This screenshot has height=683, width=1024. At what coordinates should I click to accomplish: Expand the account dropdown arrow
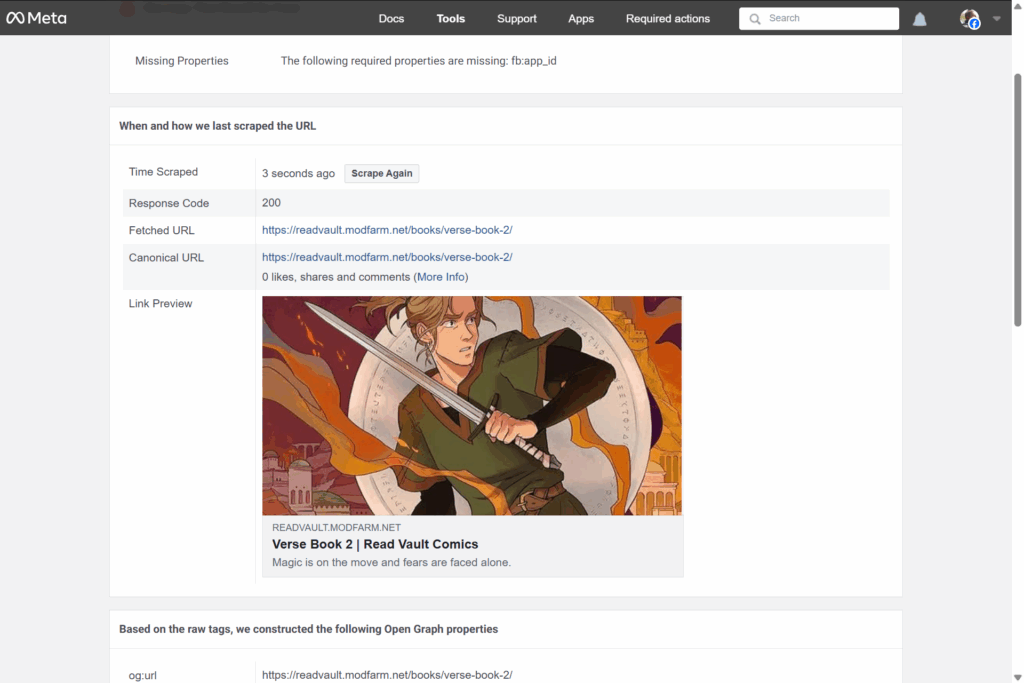pyautogui.click(x=996, y=19)
